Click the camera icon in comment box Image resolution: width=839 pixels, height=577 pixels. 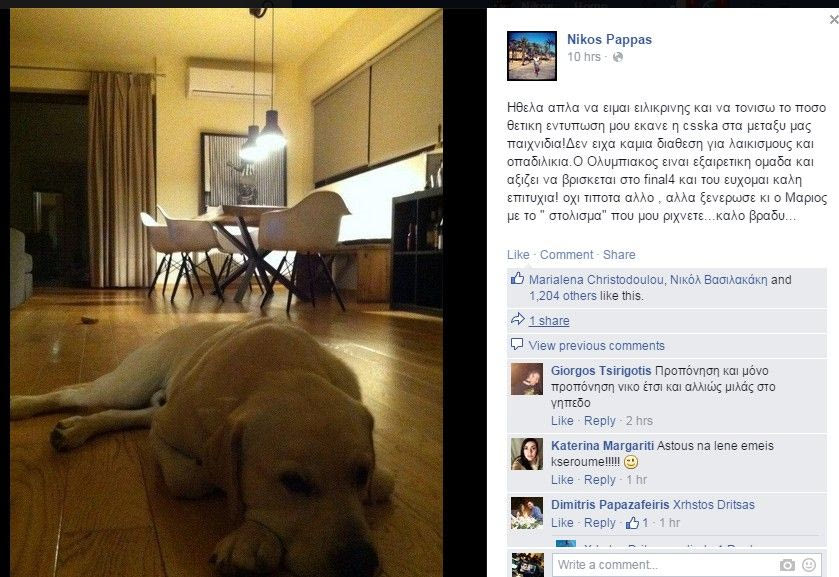(x=787, y=565)
